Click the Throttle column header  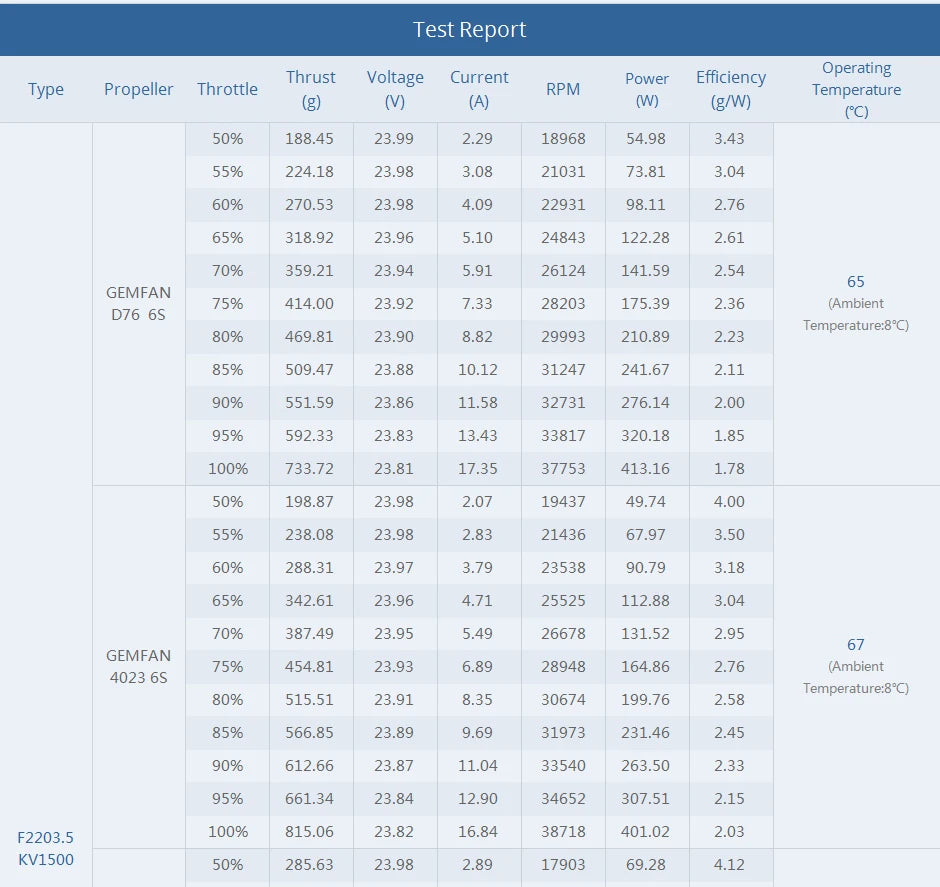(227, 88)
